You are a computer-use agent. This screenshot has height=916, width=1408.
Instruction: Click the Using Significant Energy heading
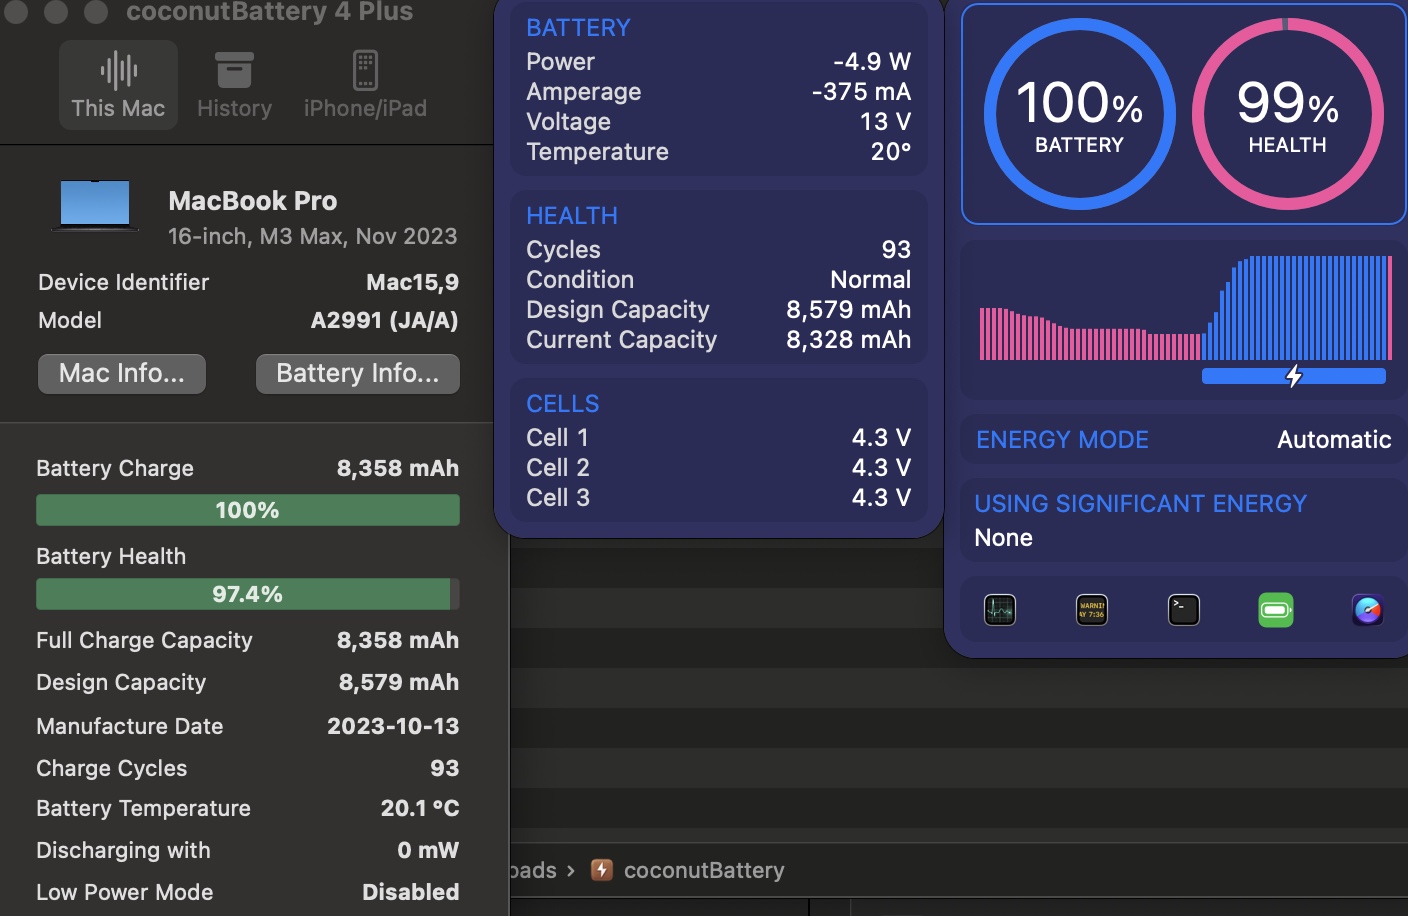pyautogui.click(x=1141, y=504)
